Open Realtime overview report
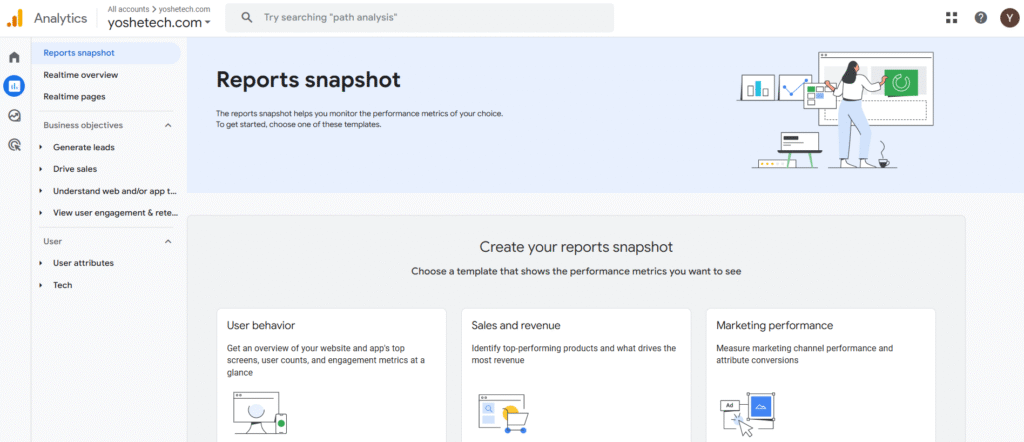This screenshot has height=442, width=1024. 80,75
